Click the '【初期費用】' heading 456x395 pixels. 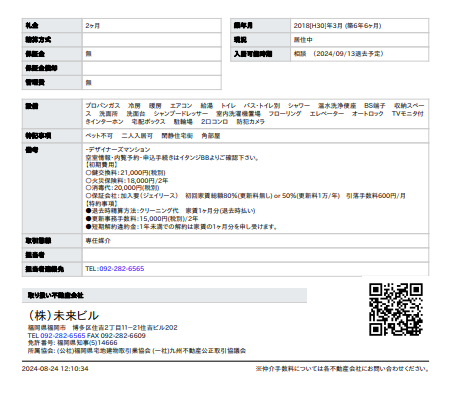click(x=101, y=165)
